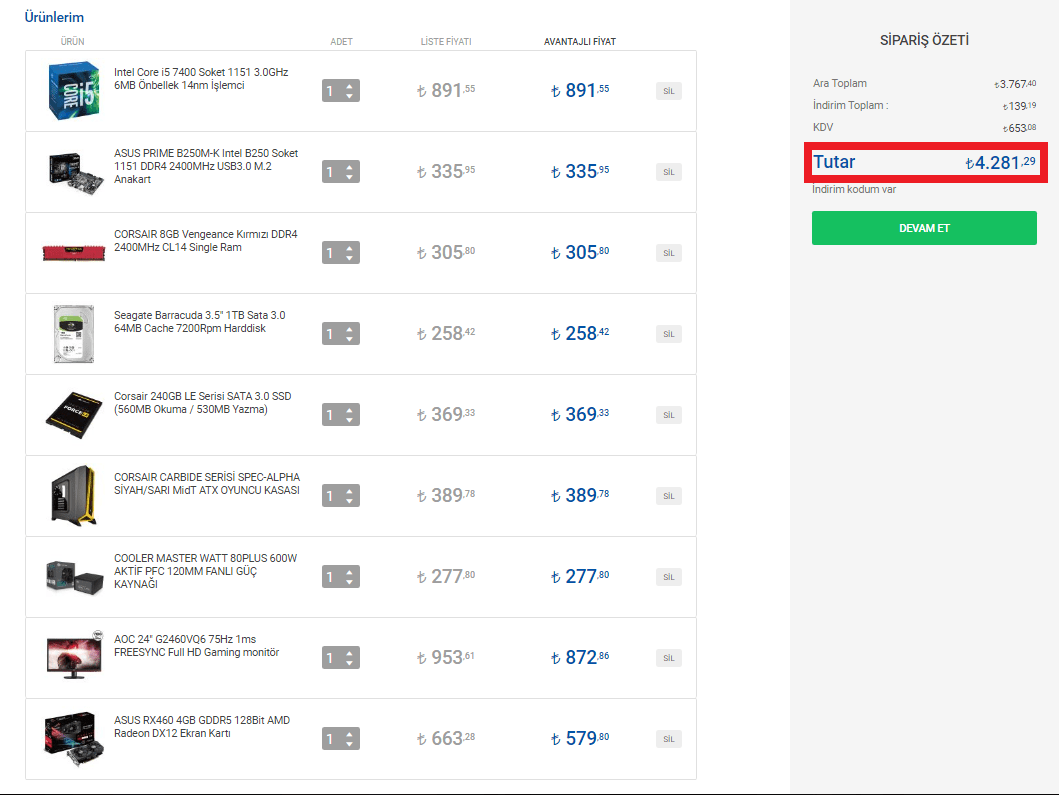Adjust quantity stepper for Intel Core i5

click(341, 91)
